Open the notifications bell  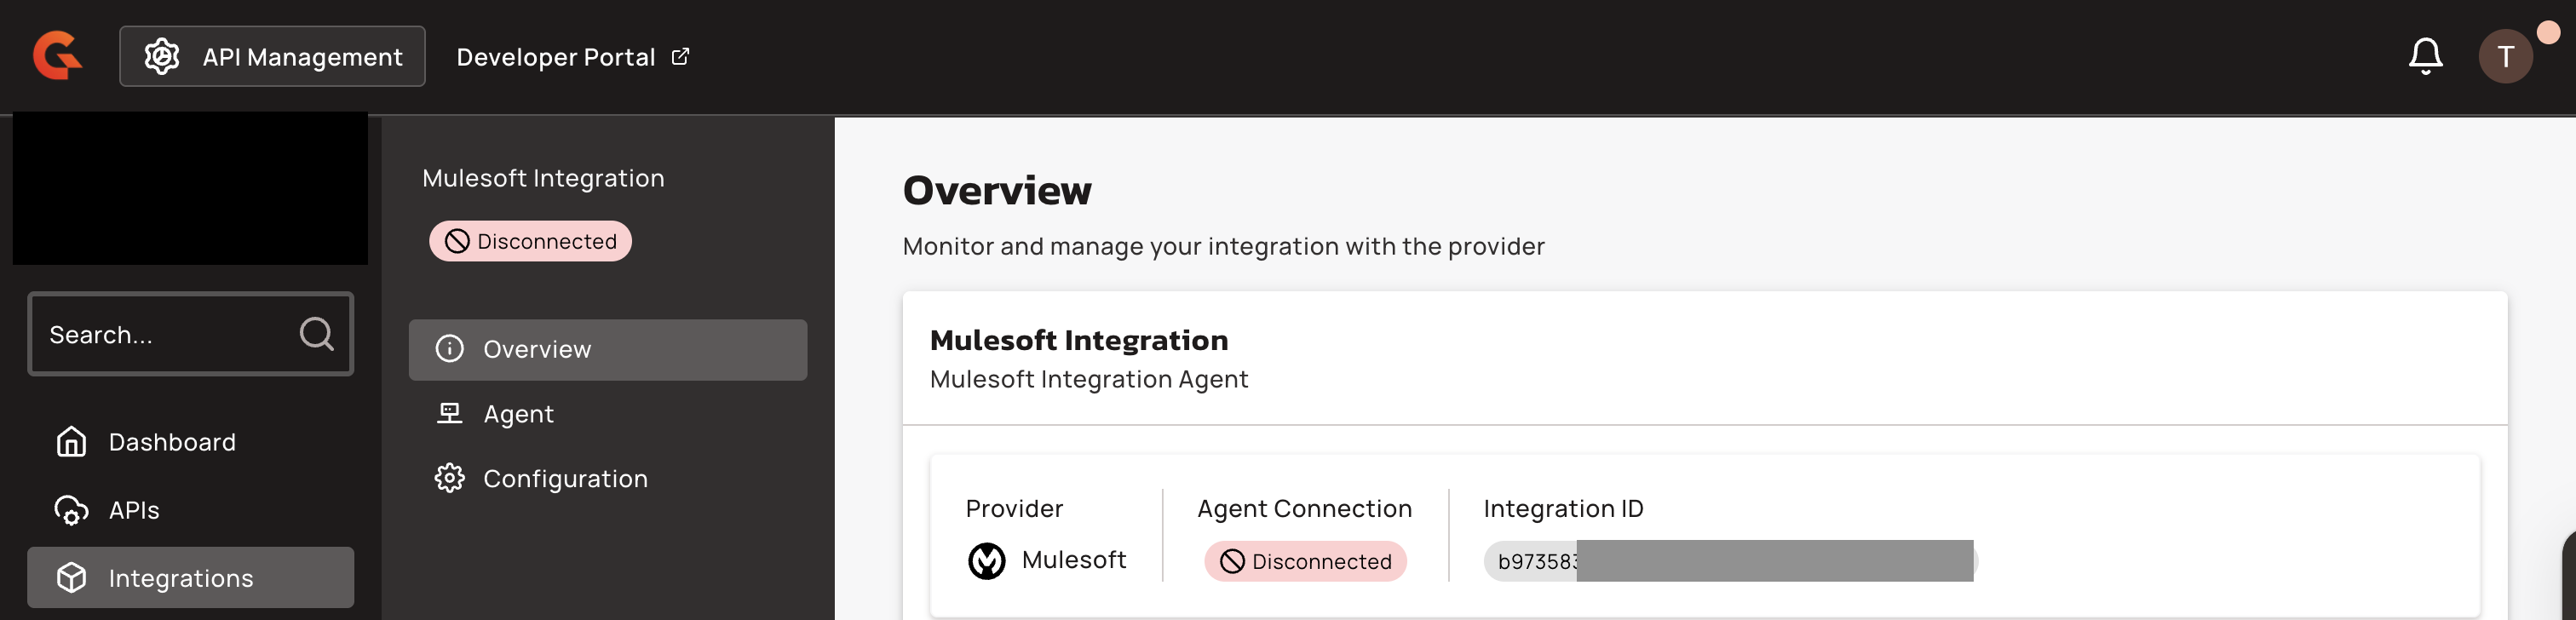(x=2424, y=56)
